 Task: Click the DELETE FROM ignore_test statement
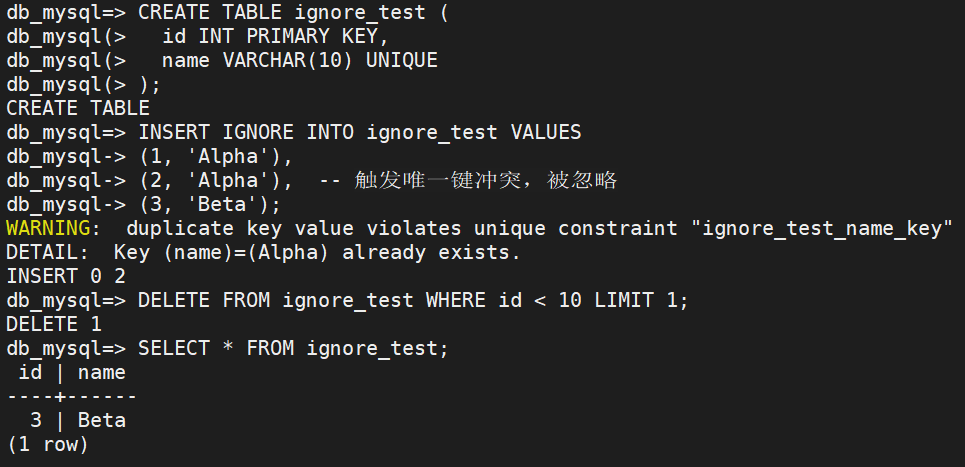(x=413, y=301)
